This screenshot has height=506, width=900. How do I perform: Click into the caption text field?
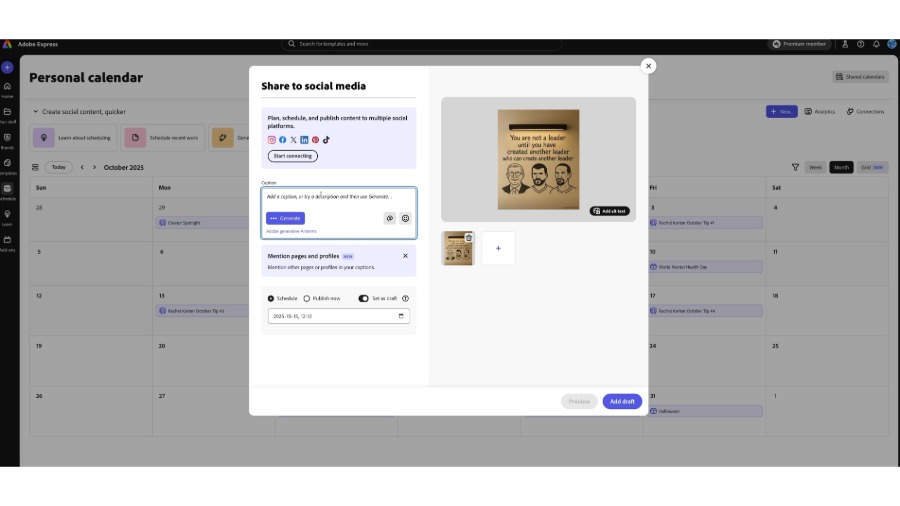[x=339, y=197]
